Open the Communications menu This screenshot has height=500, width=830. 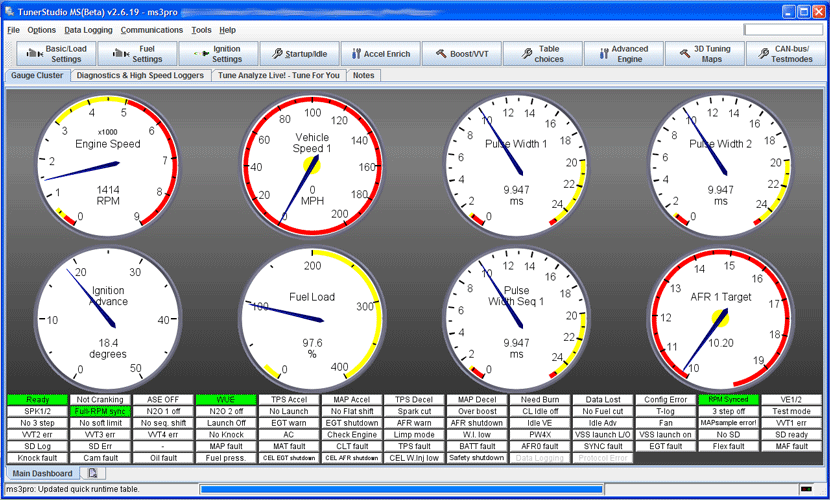pos(152,30)
